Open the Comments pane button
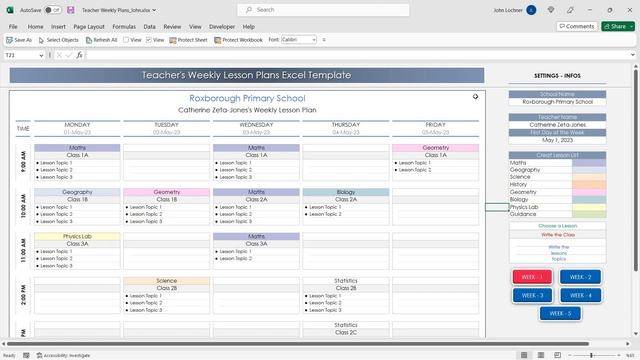The image size is (640, 360). [577, 26]
